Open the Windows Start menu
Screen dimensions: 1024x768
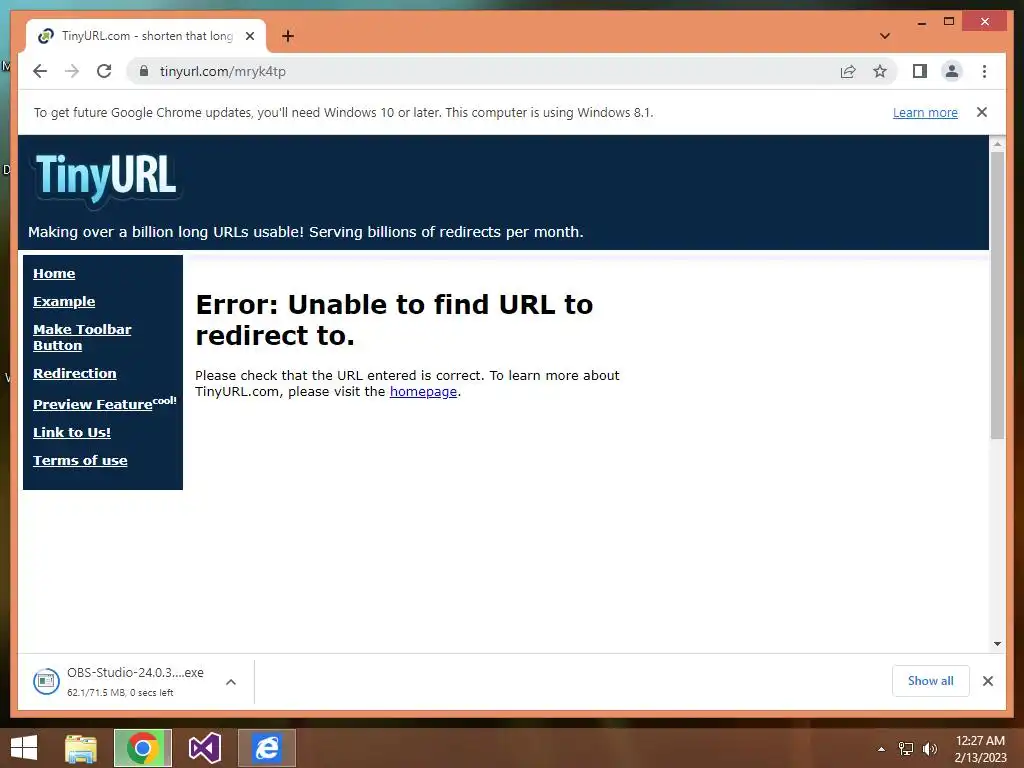24,748
